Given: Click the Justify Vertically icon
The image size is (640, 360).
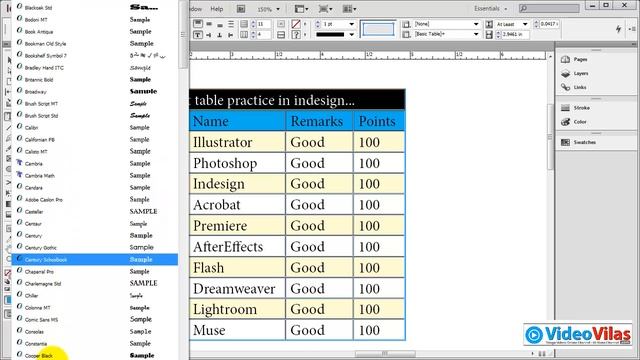Looking at the screenshot, I should point(231,24).
